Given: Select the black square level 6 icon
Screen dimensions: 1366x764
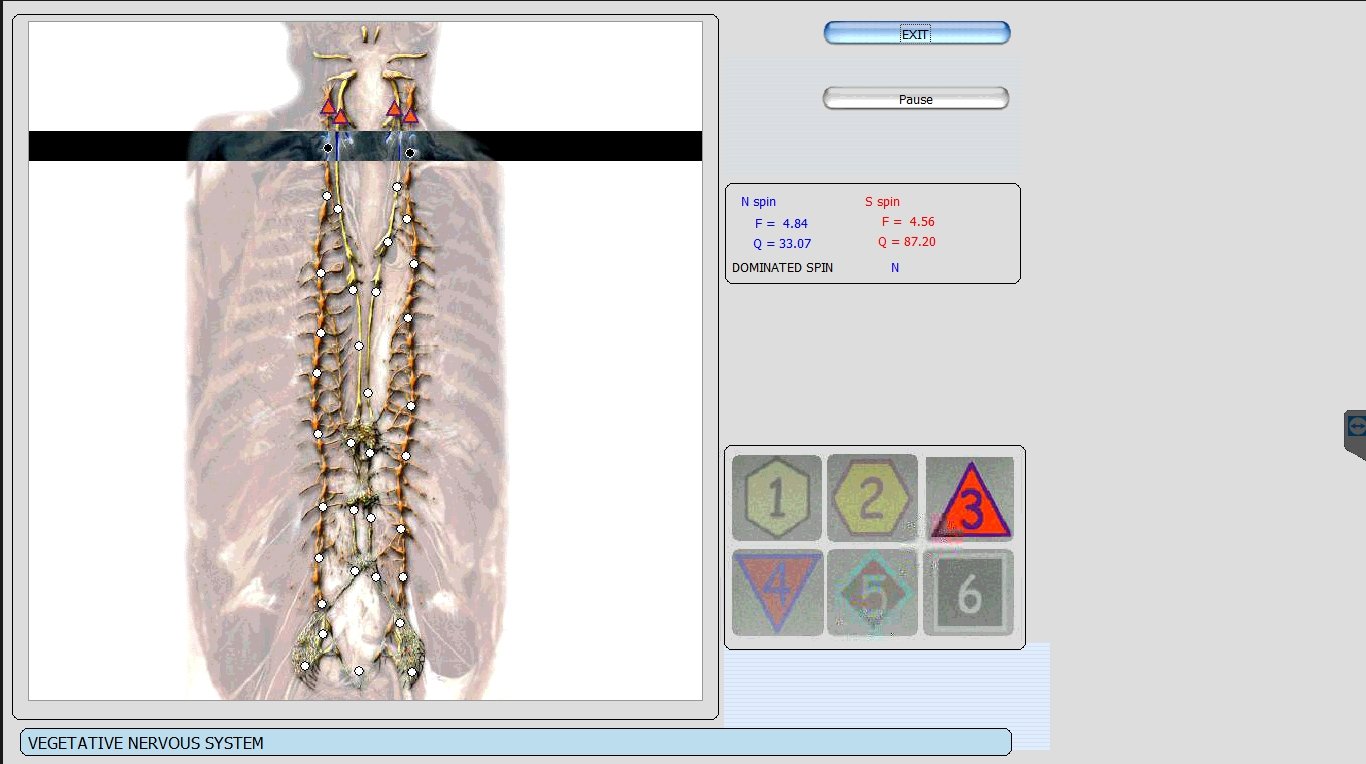Looking at the screenshot, I should 968,593.
